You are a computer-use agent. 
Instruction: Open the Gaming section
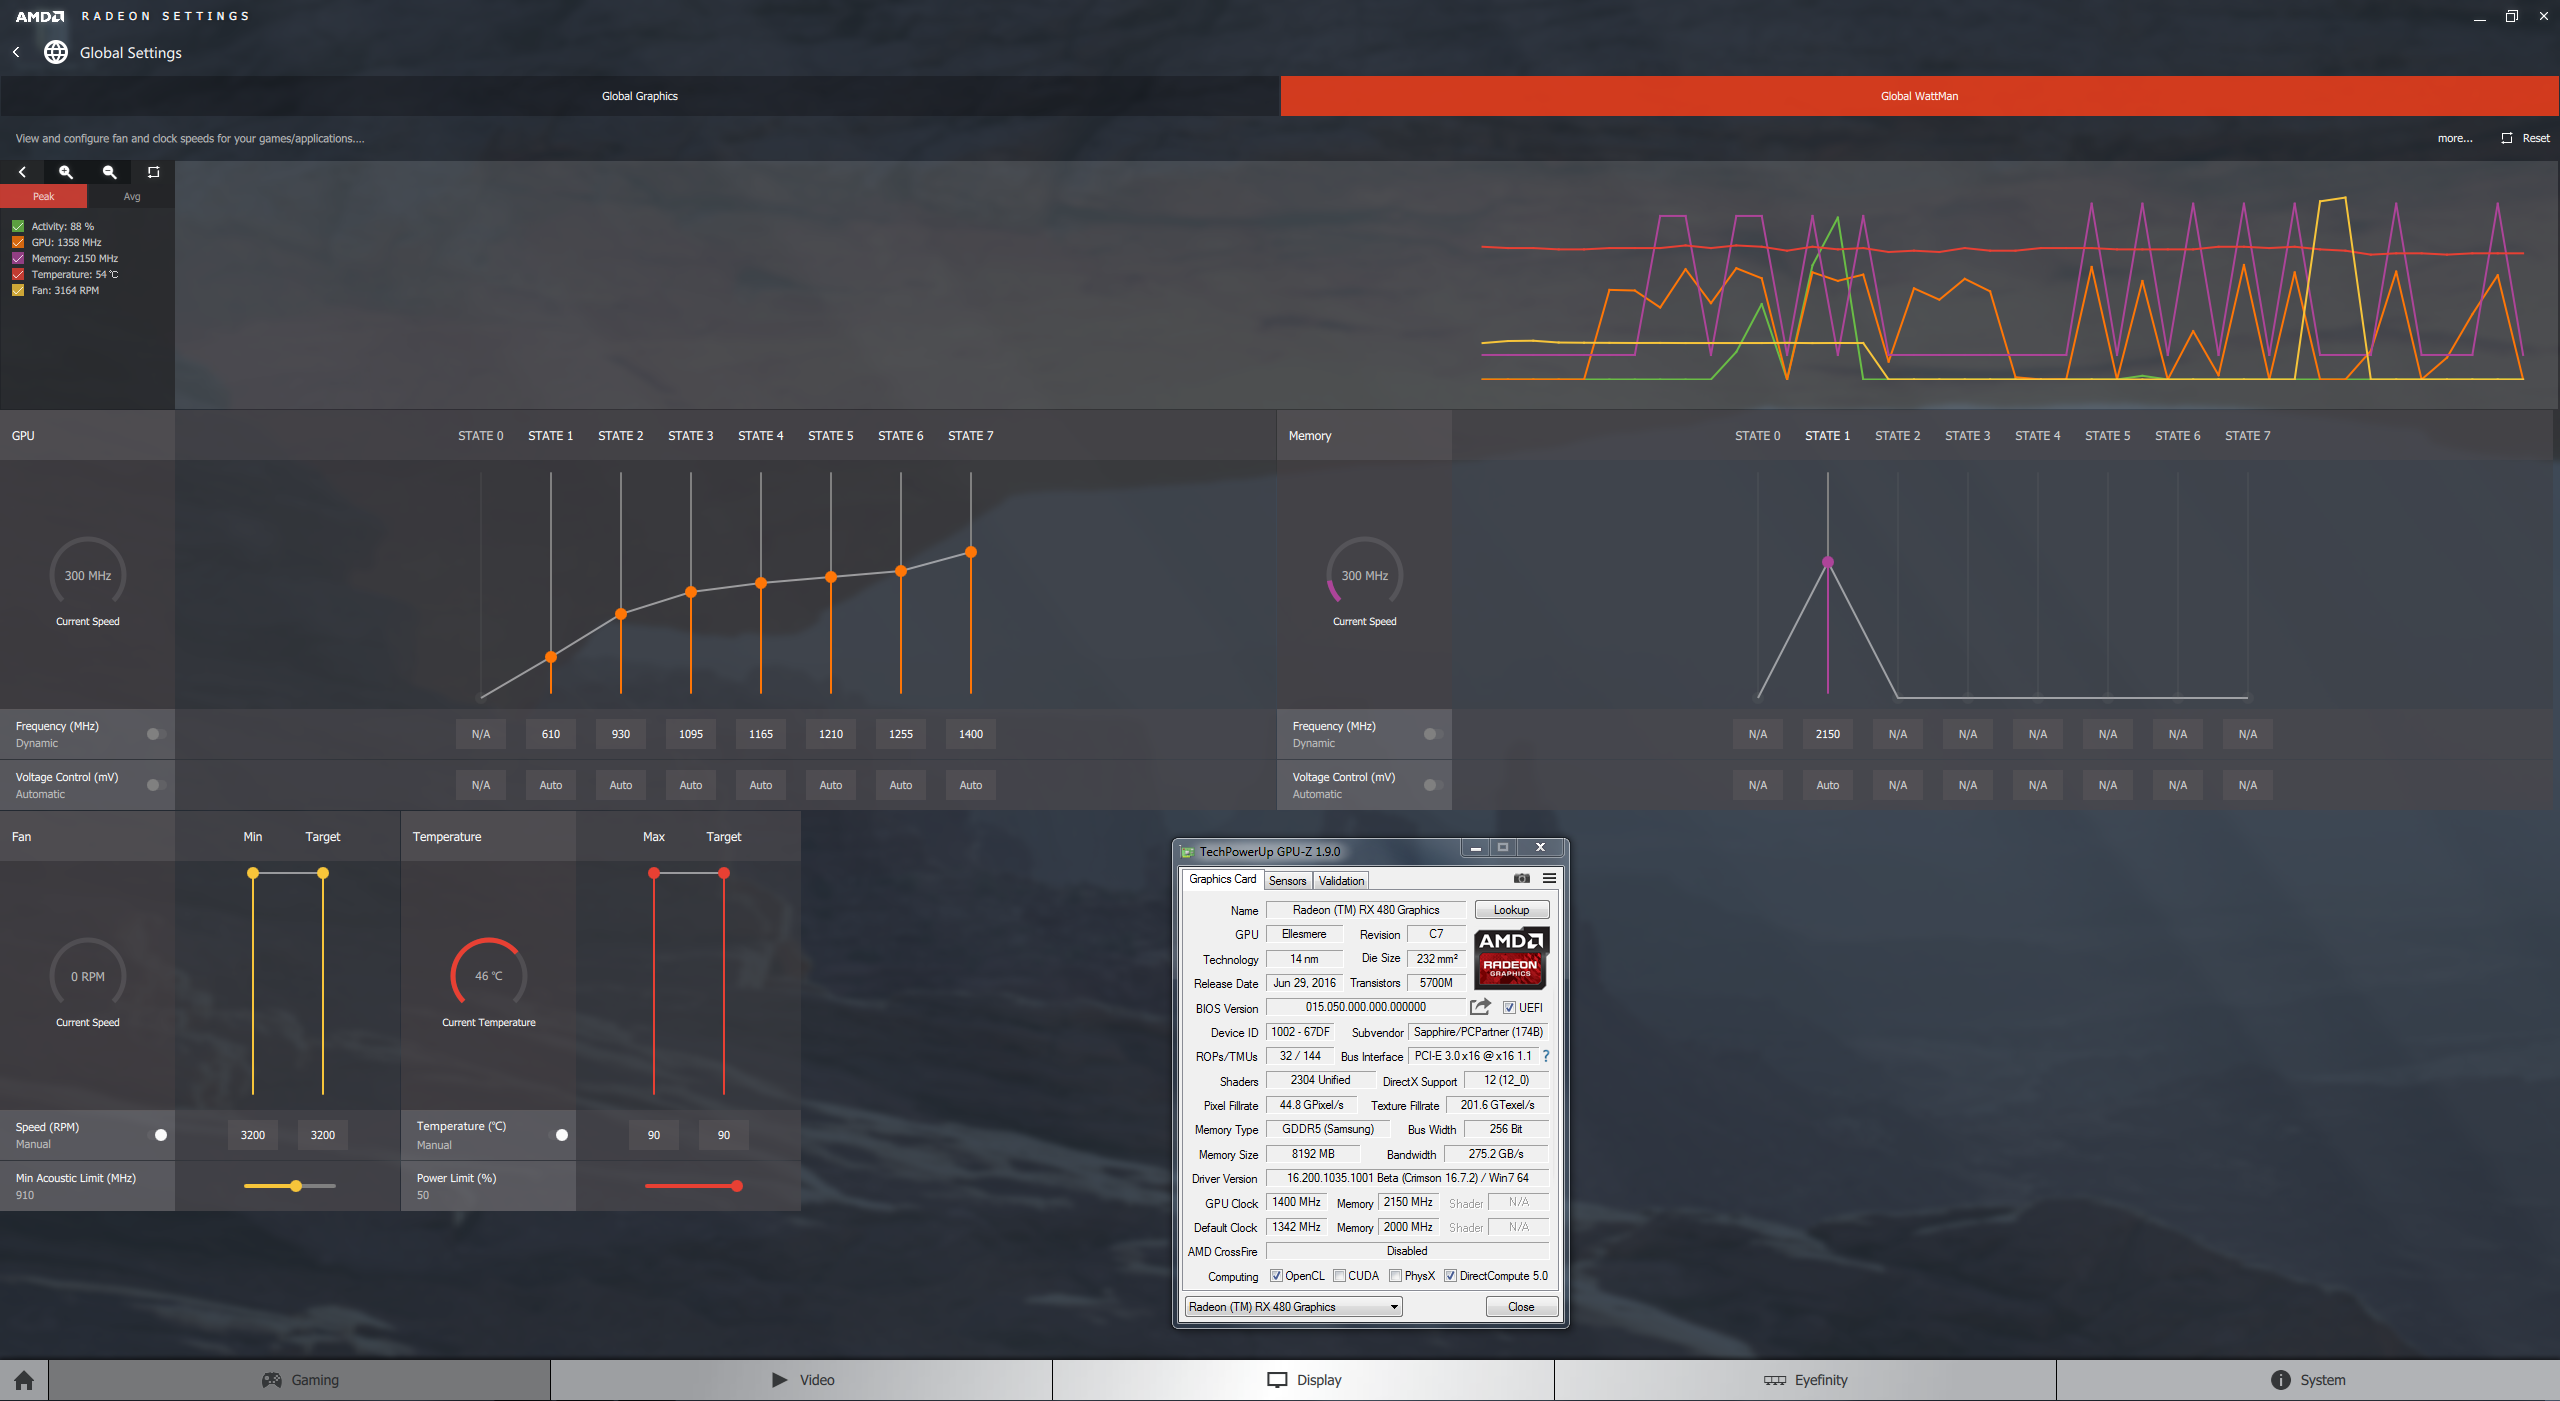click(x=300, y=1380)
